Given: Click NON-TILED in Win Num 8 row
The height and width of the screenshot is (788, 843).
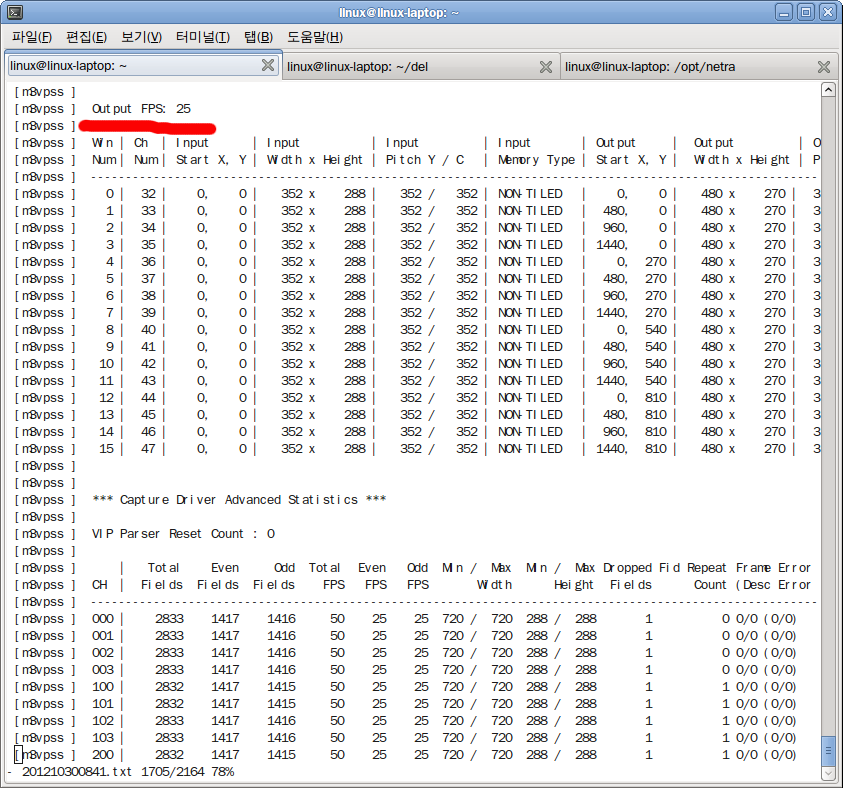Looking at the screenshot, I should tap(530, 329).
